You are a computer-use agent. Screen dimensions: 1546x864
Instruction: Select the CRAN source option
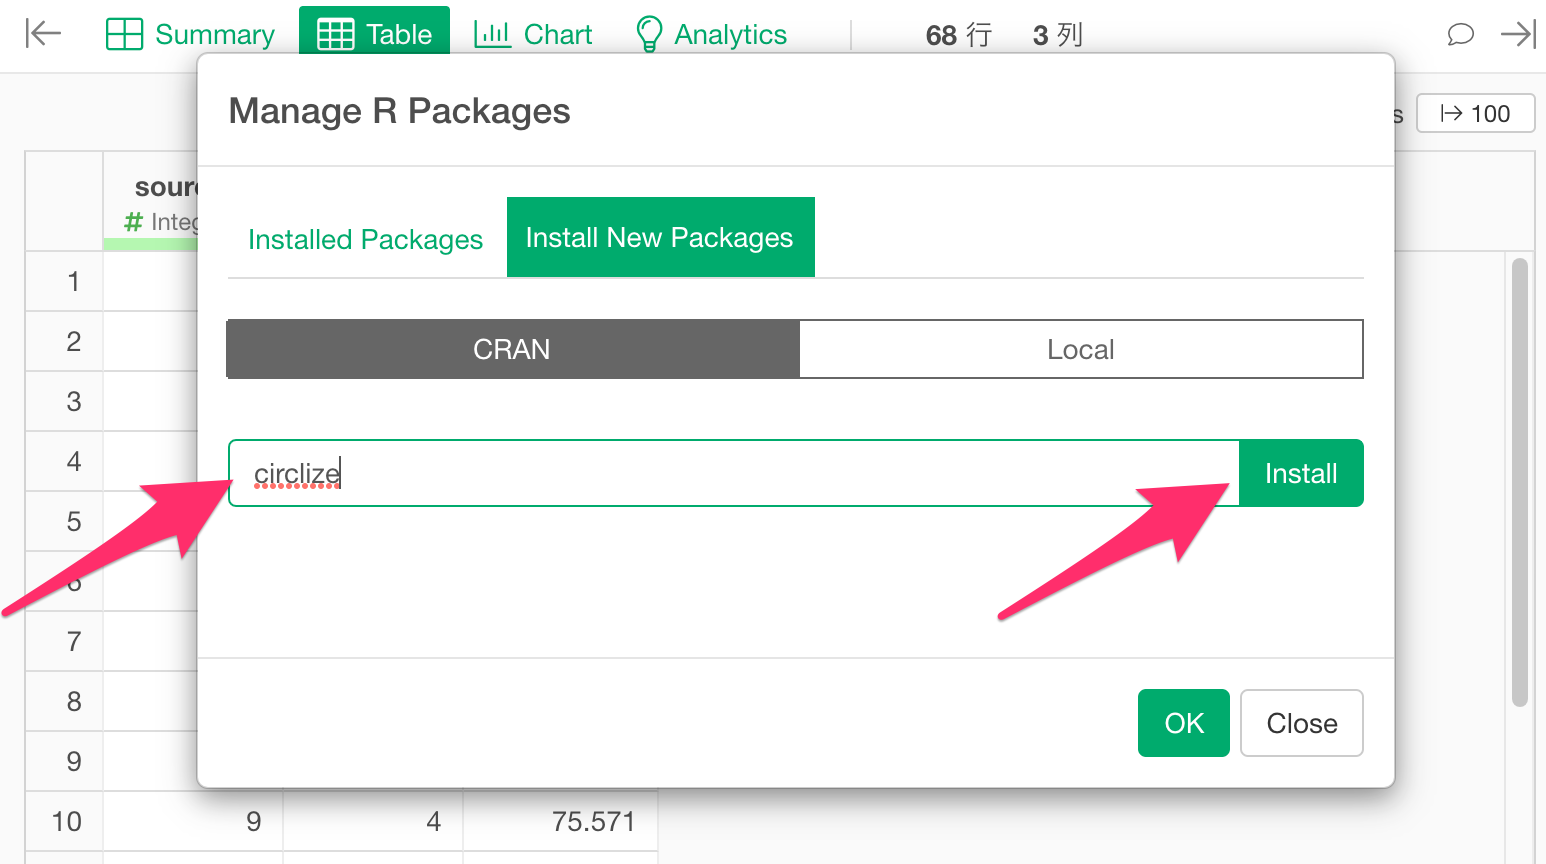[x=513, y=349]
